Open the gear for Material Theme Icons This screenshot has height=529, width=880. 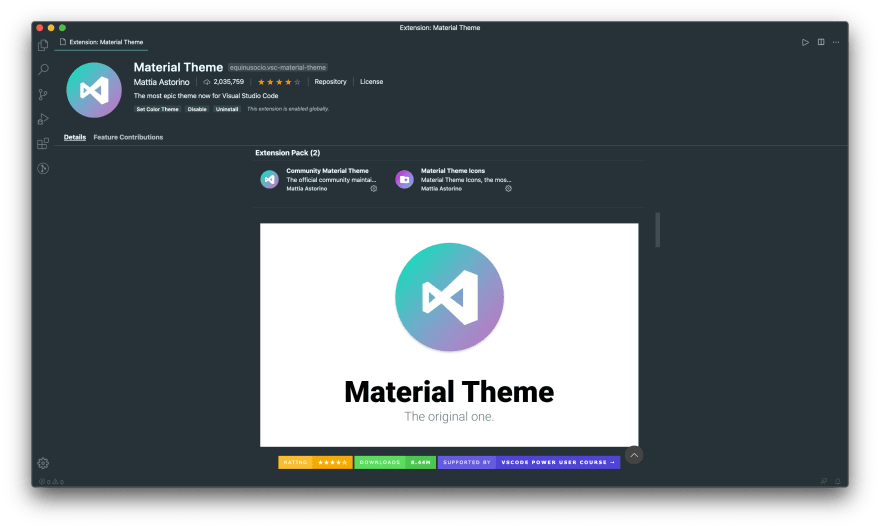coord(508,188)
